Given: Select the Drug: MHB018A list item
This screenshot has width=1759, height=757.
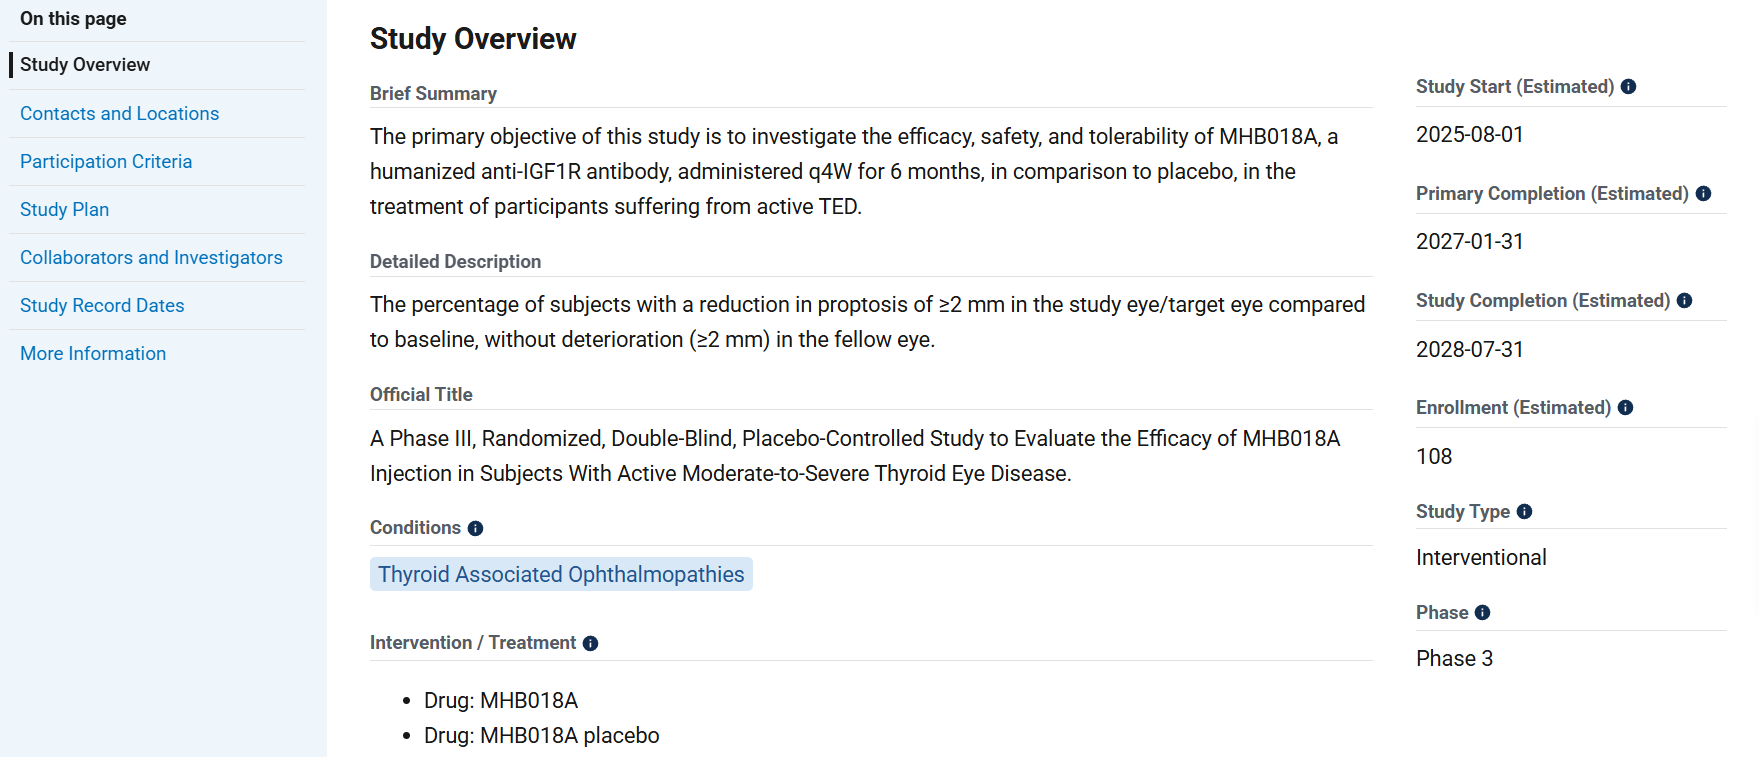Looking at the screenshot, I should coord(501,701).
